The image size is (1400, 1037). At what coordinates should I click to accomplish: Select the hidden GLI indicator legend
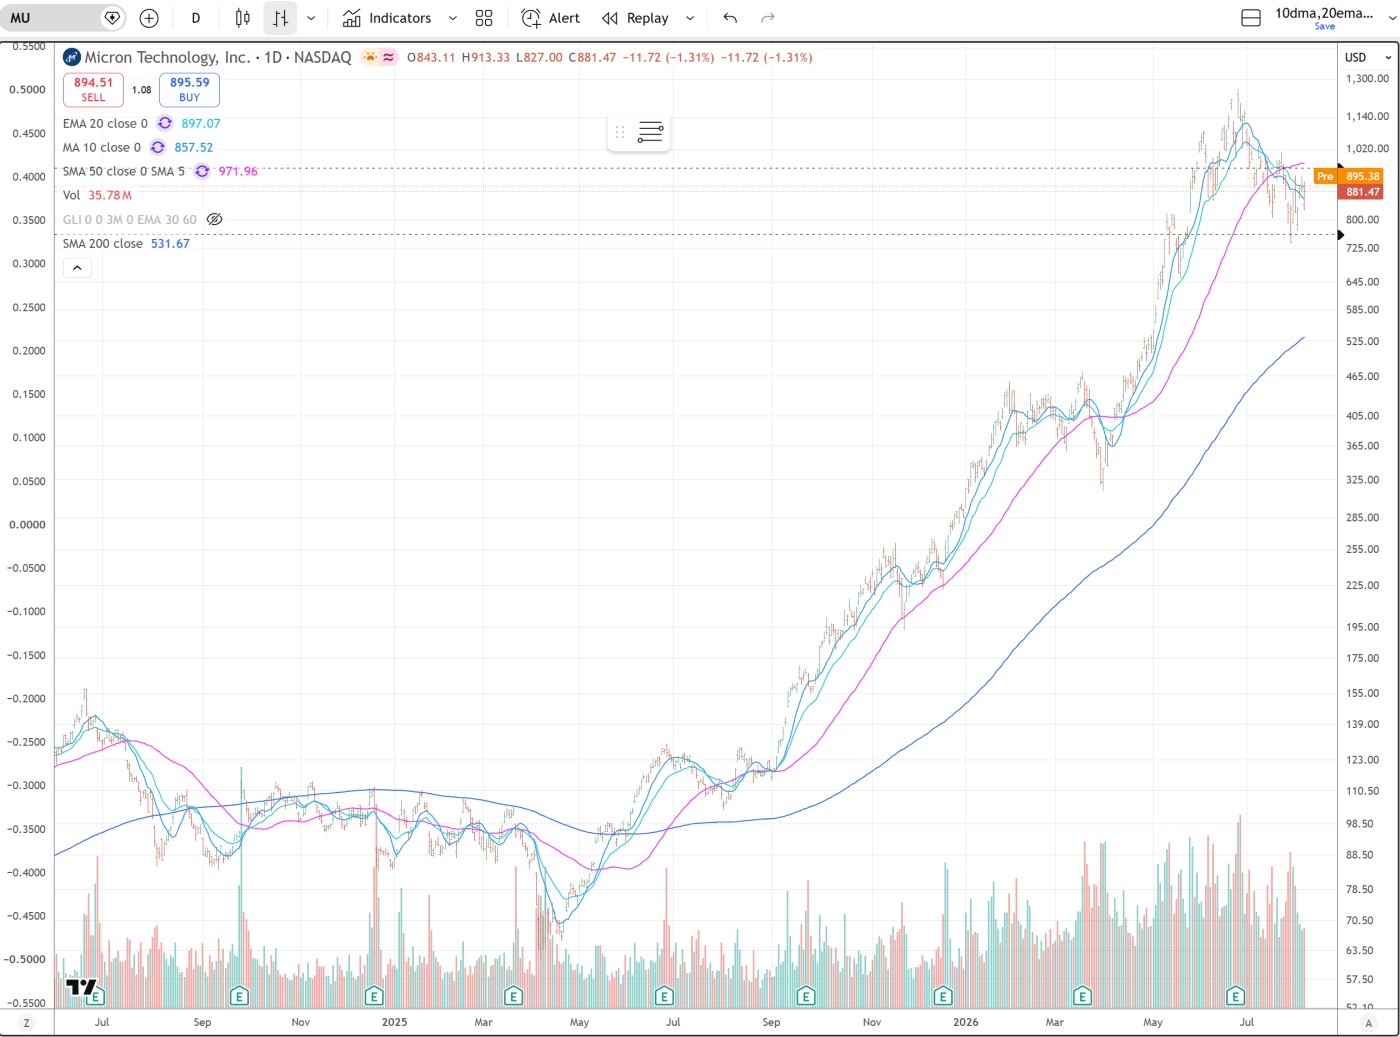[130, 219]
